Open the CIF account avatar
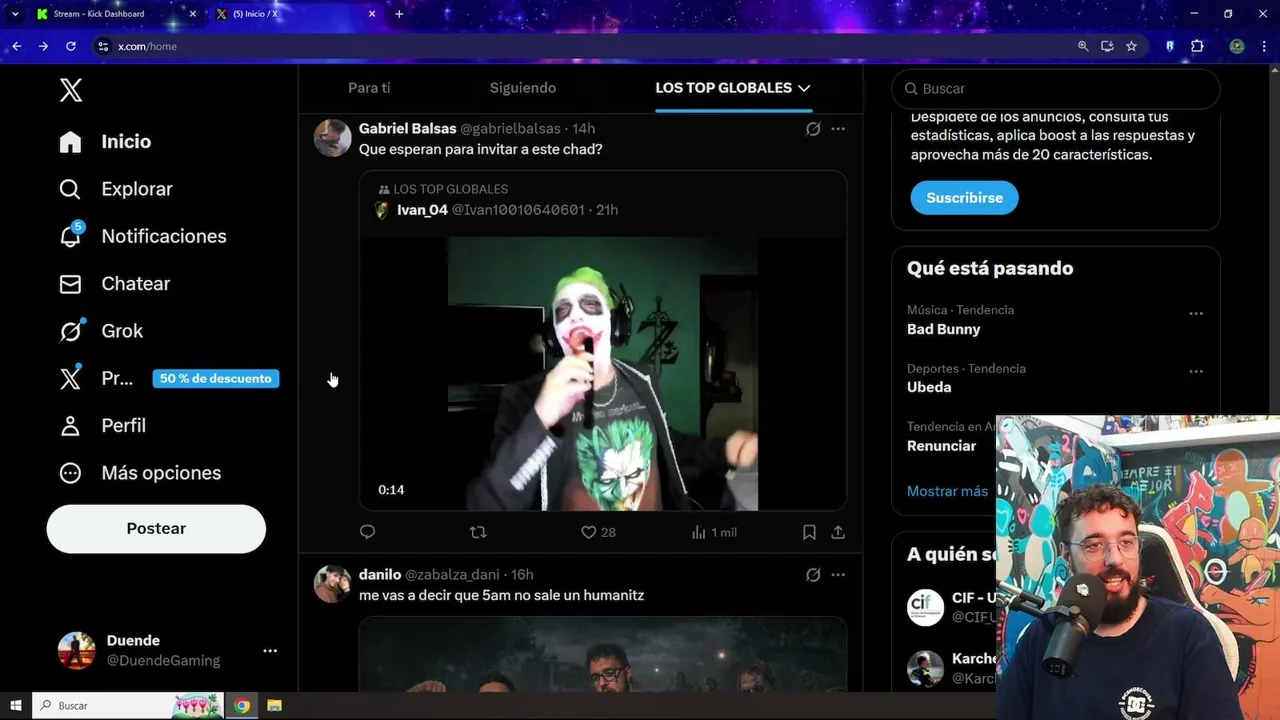Screen dimensions: 1280x720 [925, 607]
